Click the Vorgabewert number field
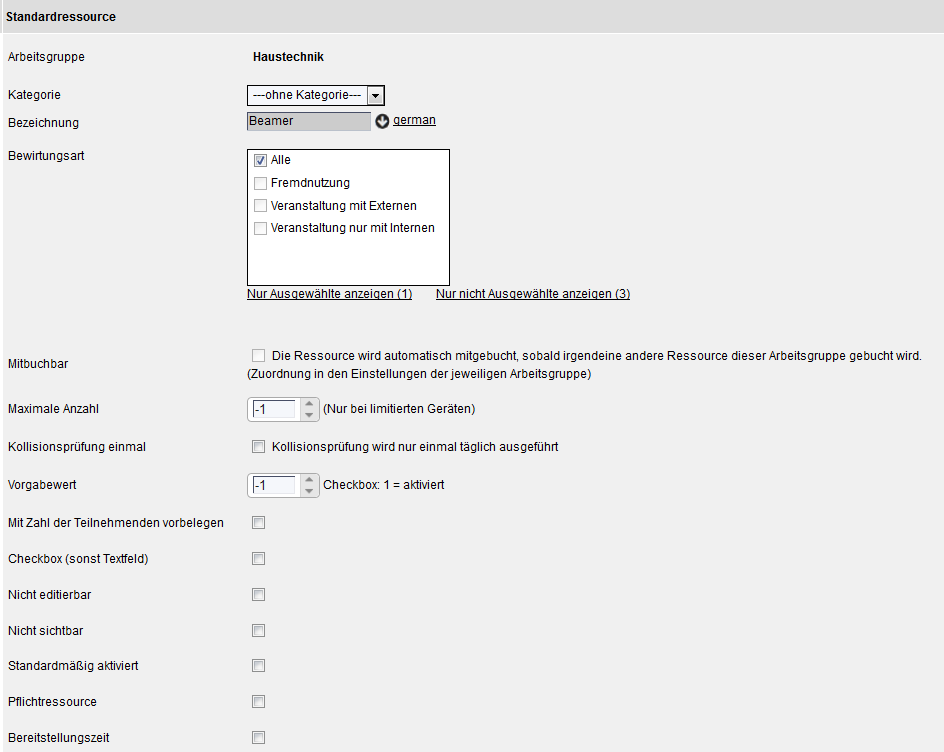944x752 pixels. [x=275, y=485]
